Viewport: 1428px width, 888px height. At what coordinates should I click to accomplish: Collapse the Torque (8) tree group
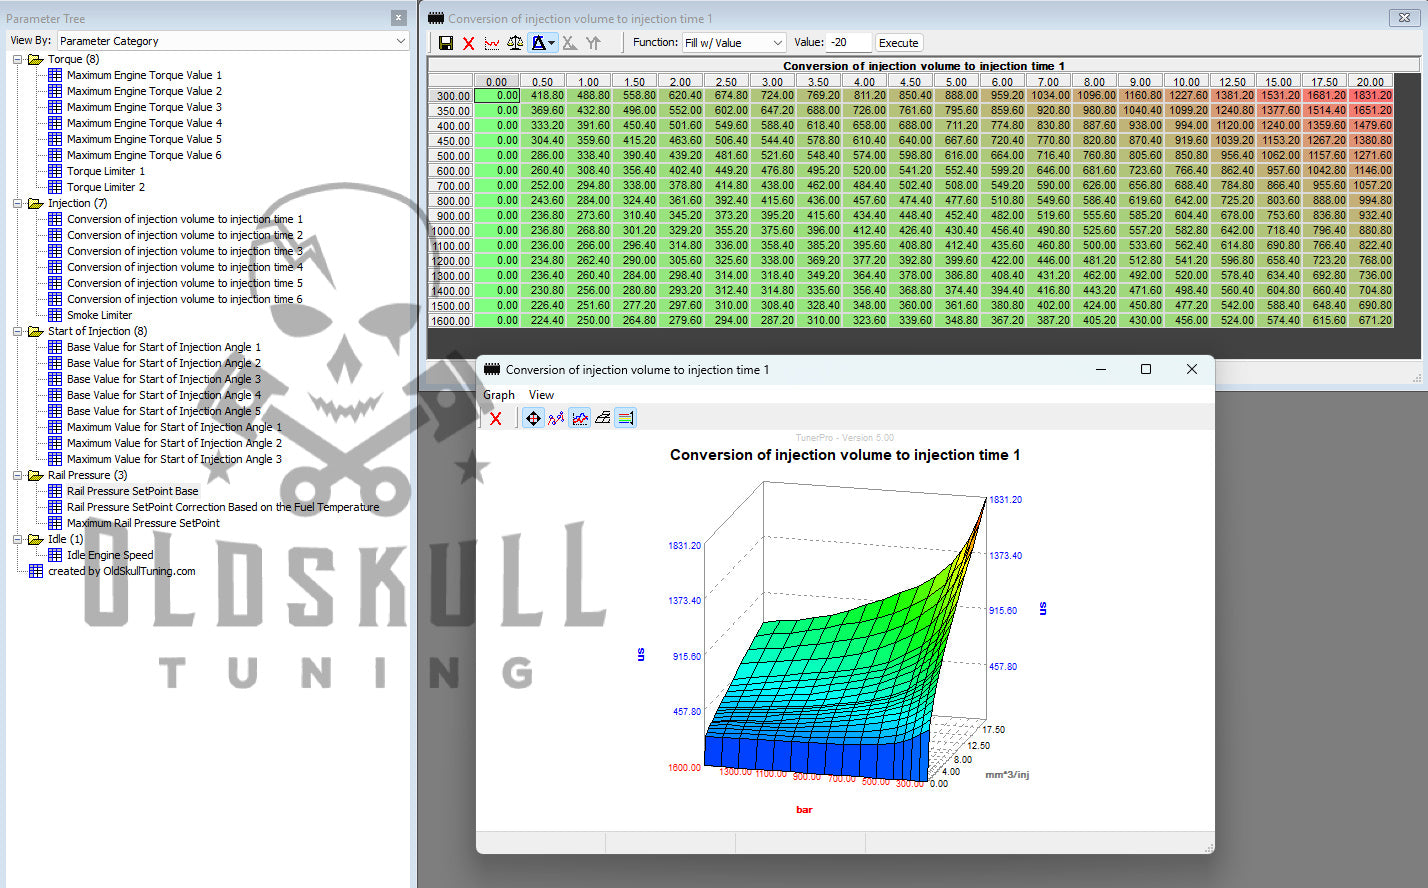(x=18, y=59)
